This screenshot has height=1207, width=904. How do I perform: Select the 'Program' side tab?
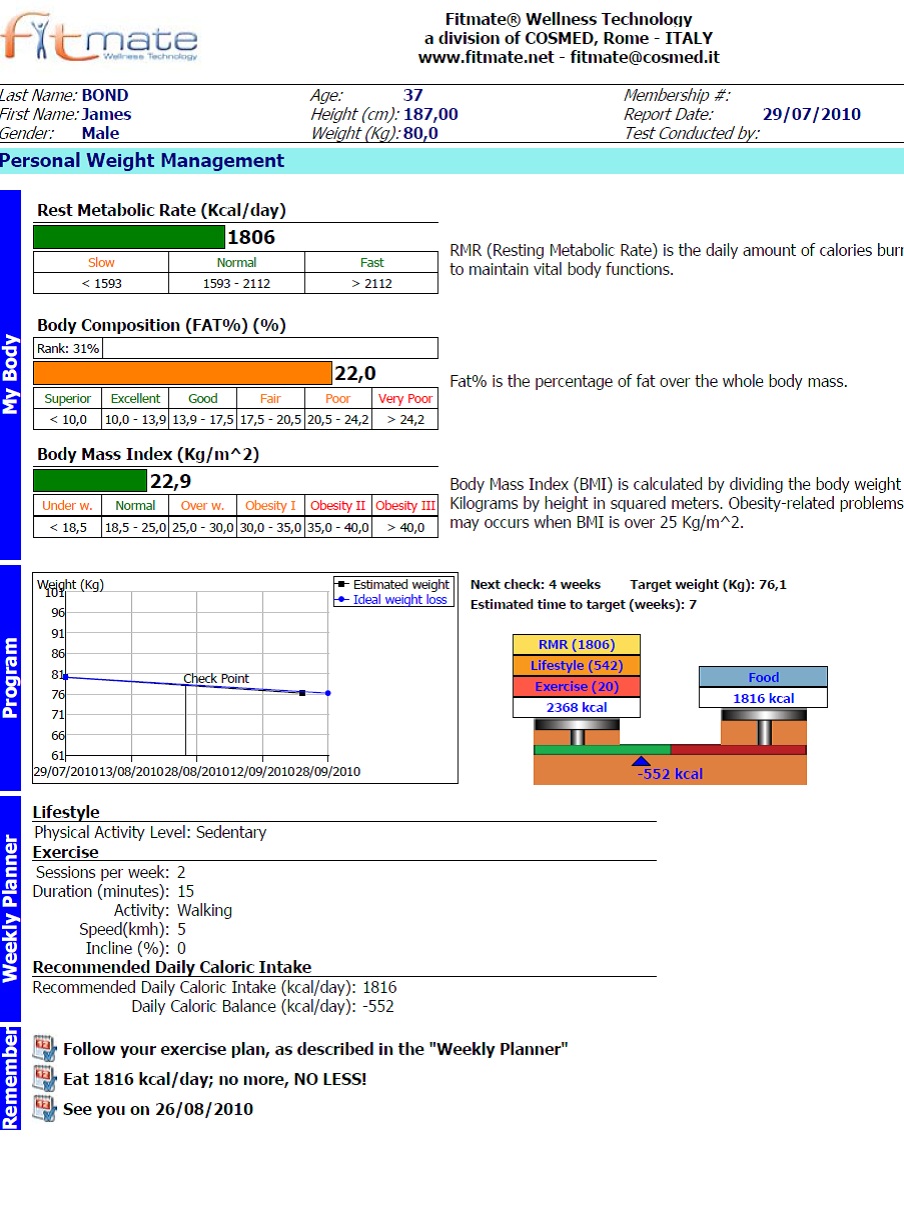point(10,678)
